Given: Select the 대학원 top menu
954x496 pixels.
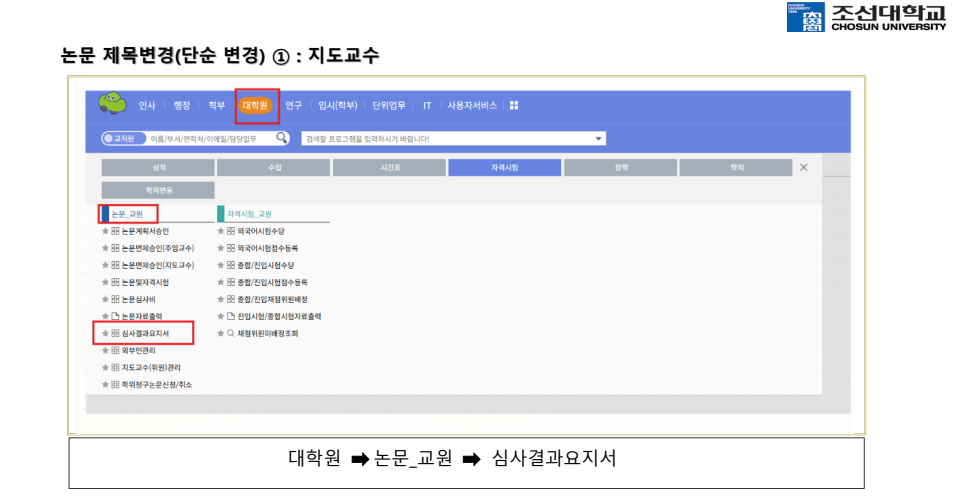Looking at the screenshot, I should coord(256,105).
